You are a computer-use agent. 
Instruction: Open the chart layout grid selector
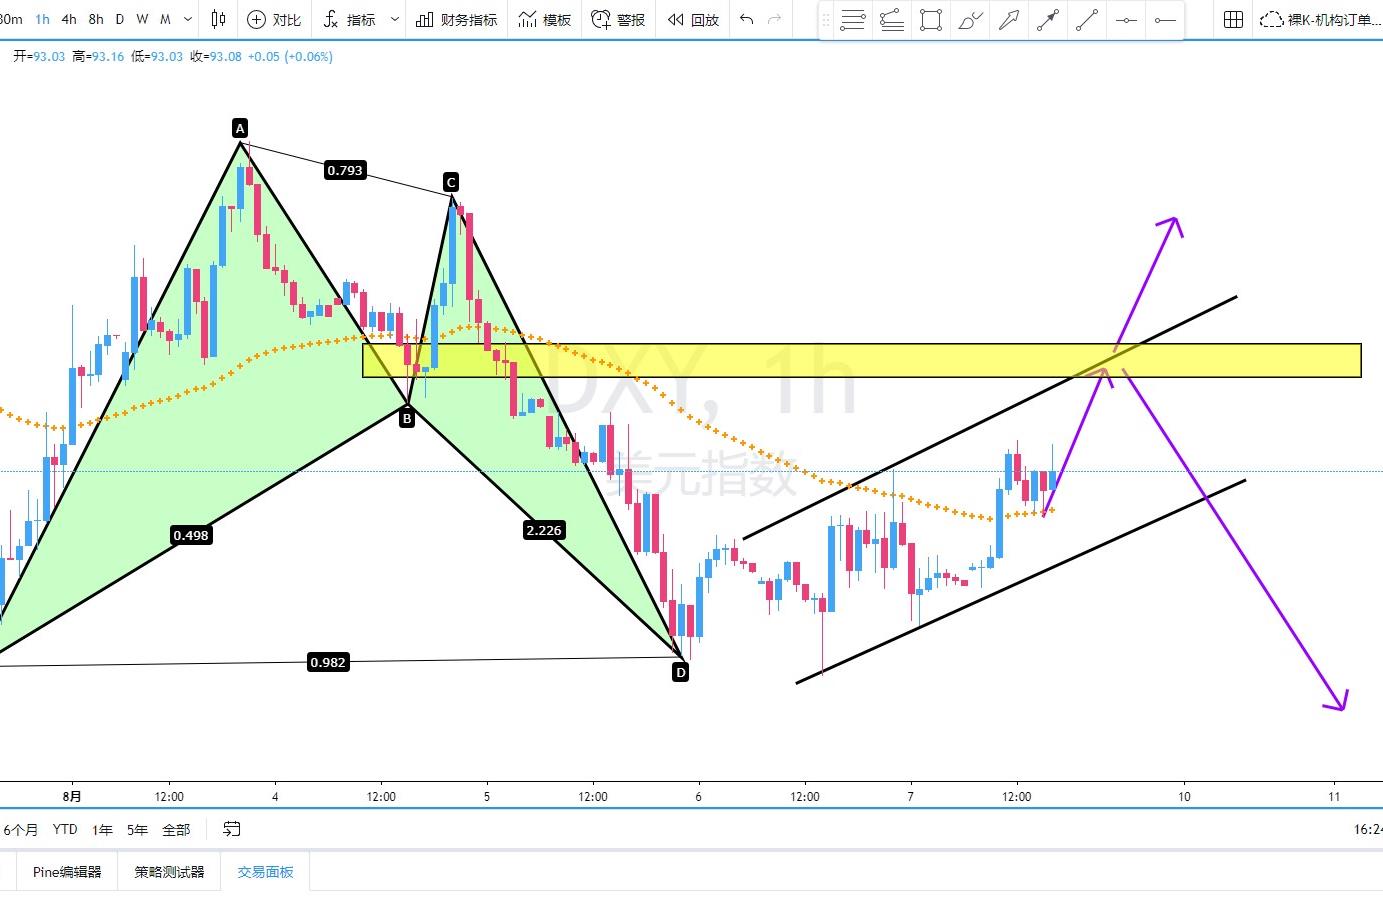pyautogui.click(x=1234, y=19)
